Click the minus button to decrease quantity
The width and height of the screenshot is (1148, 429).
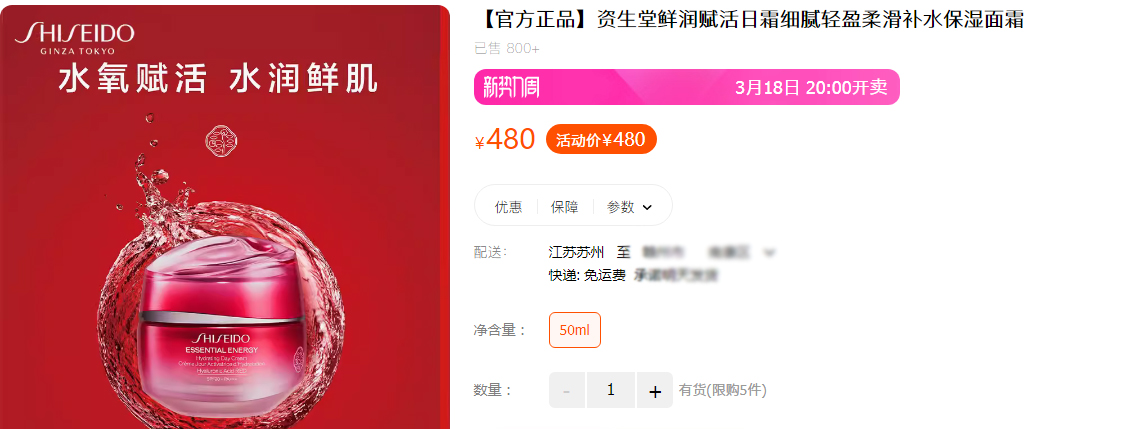point(567,390)
